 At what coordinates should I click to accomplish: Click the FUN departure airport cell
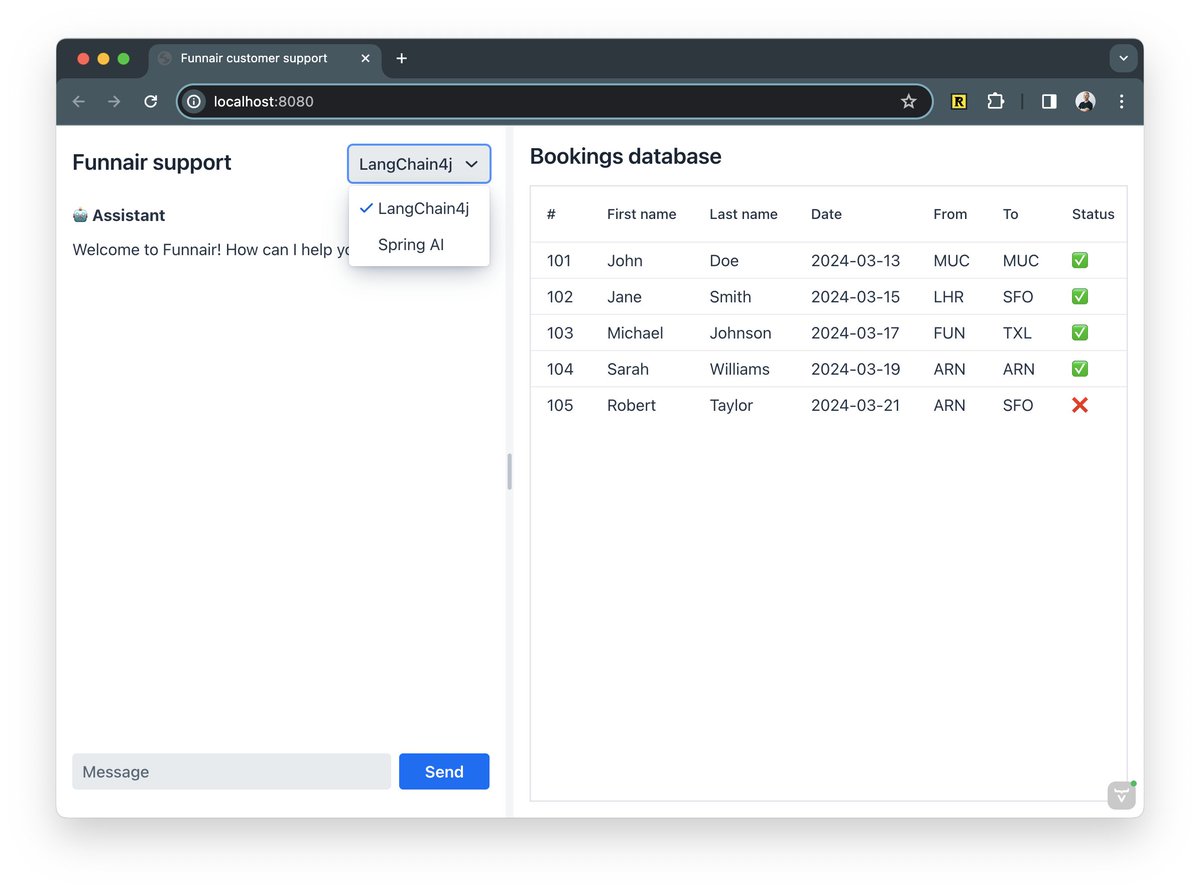click(949, 332)
